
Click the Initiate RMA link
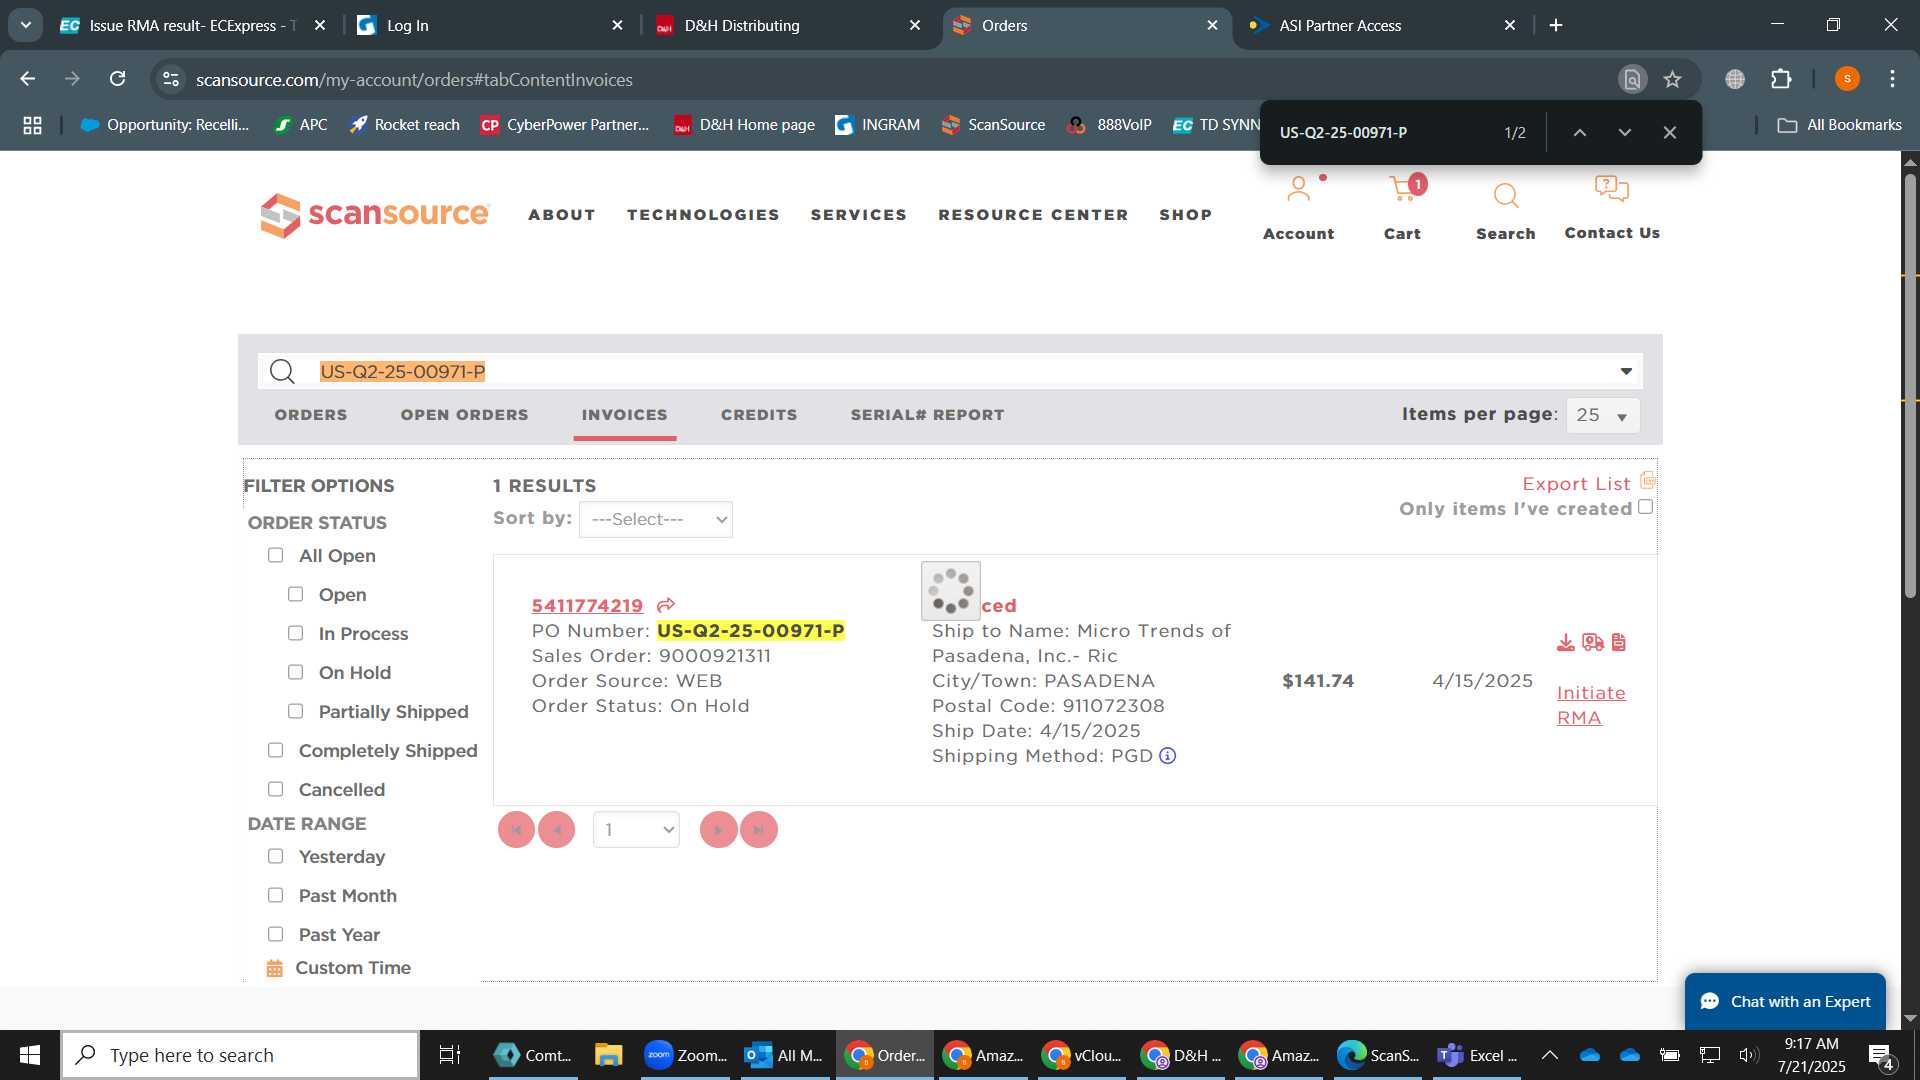[1591, 705]
